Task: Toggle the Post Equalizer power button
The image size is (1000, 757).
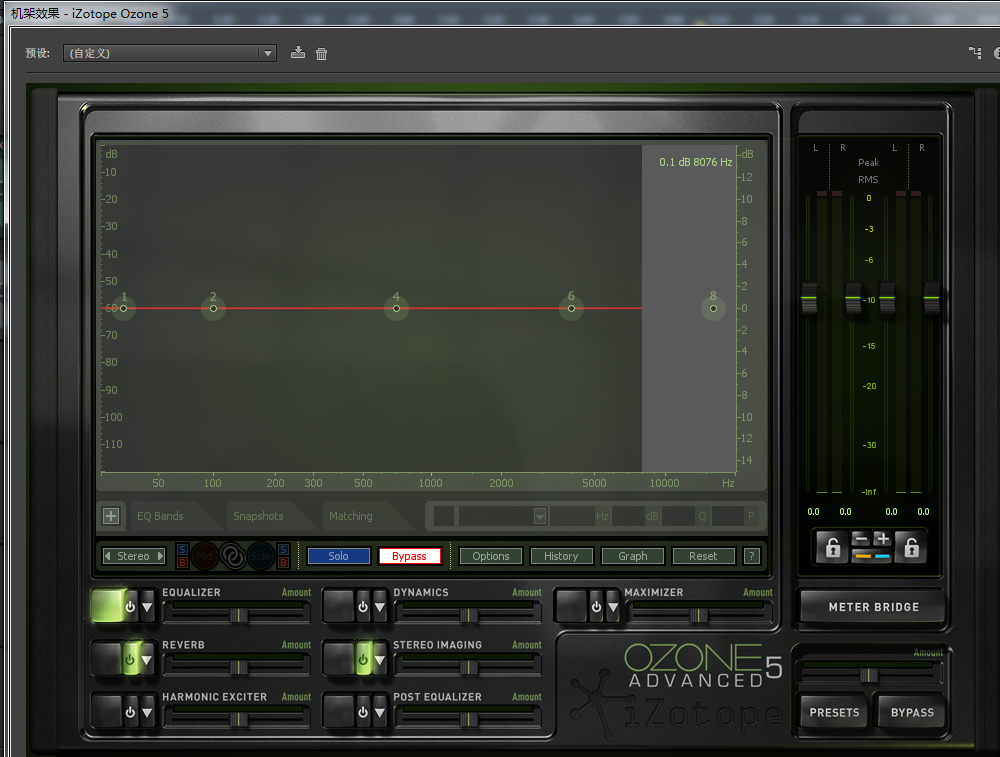Action: (363, 712)
